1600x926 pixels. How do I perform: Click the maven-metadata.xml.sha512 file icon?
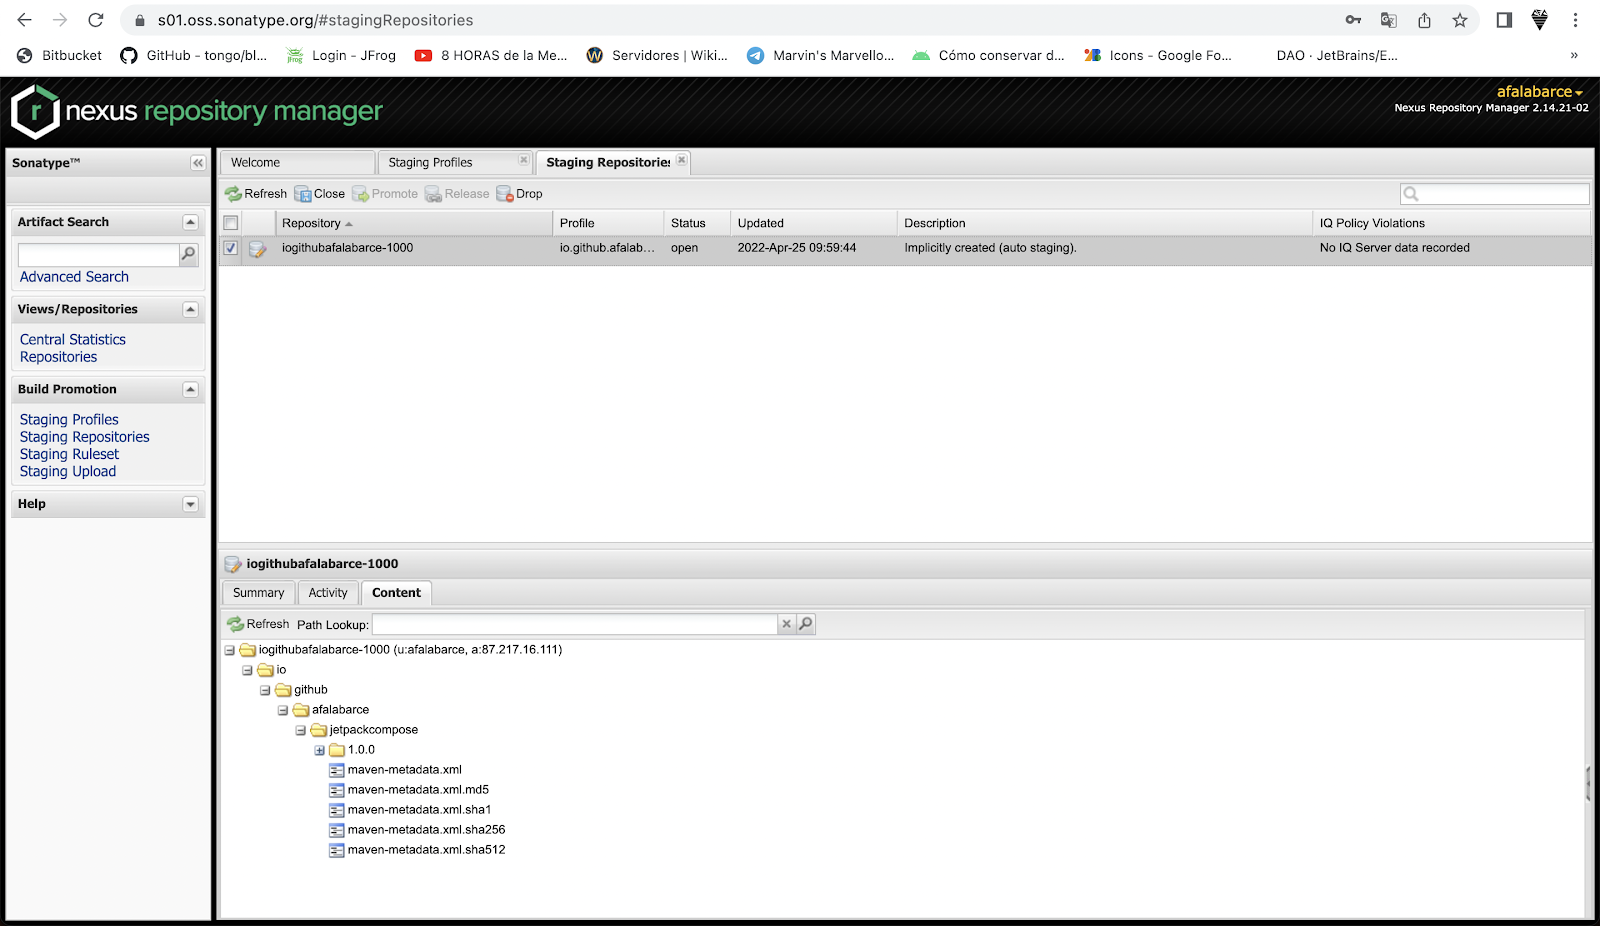pos(337,850)
